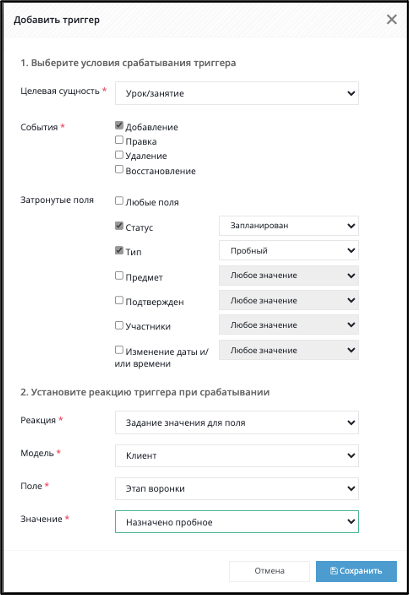This screenshot has height=595, width=410.
Task: Expand the Модель dropdown showing Клиент
Action: click(x=237, y=455)
